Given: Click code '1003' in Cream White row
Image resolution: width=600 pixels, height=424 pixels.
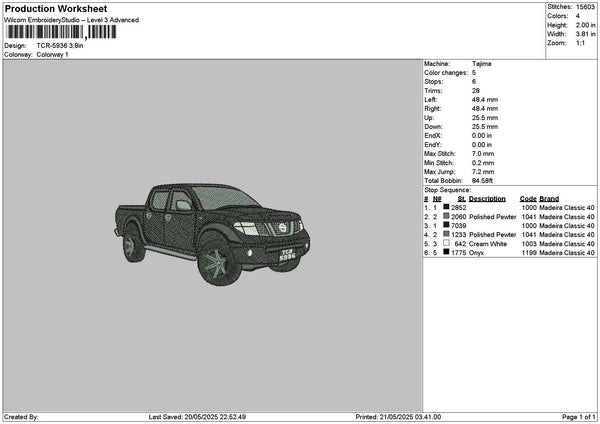Looking at the screenshot, I should tap(529, 244).
